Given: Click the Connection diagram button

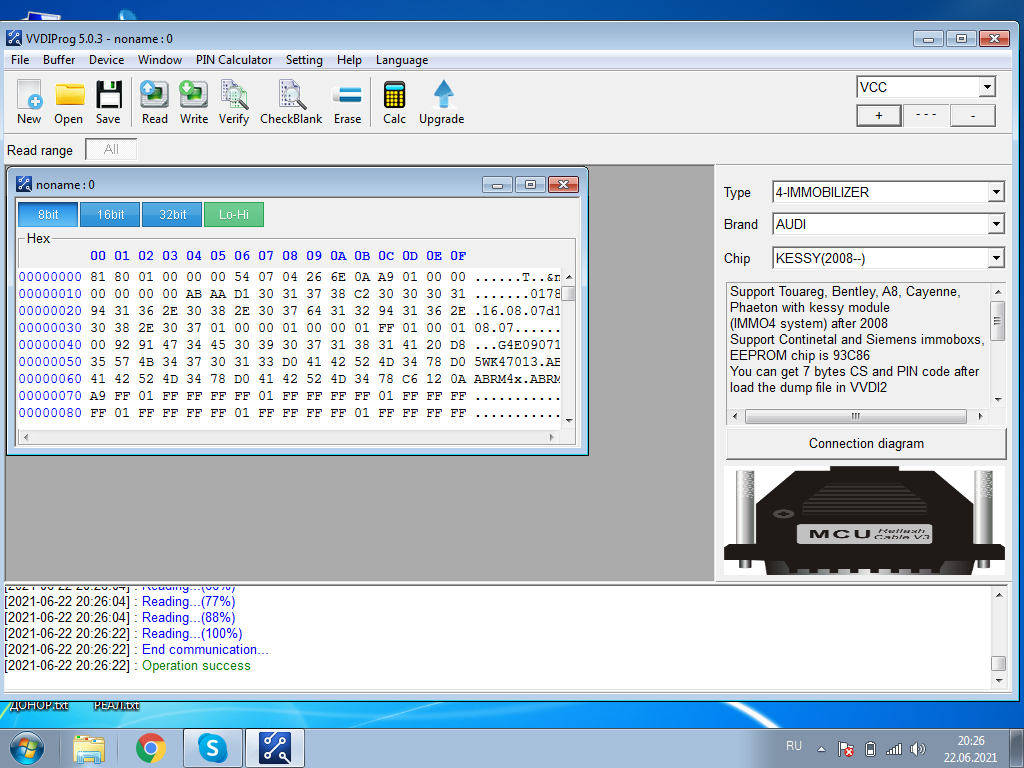Looking at the screenshot, I should tap(866, 443).
